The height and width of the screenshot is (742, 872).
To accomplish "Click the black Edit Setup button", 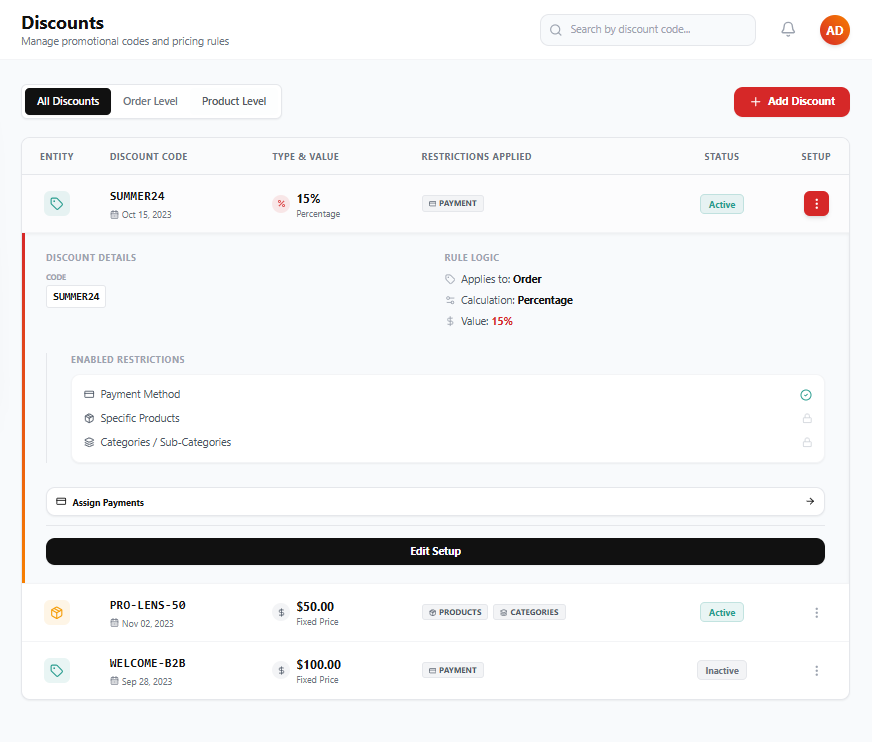I will (435, 551).
